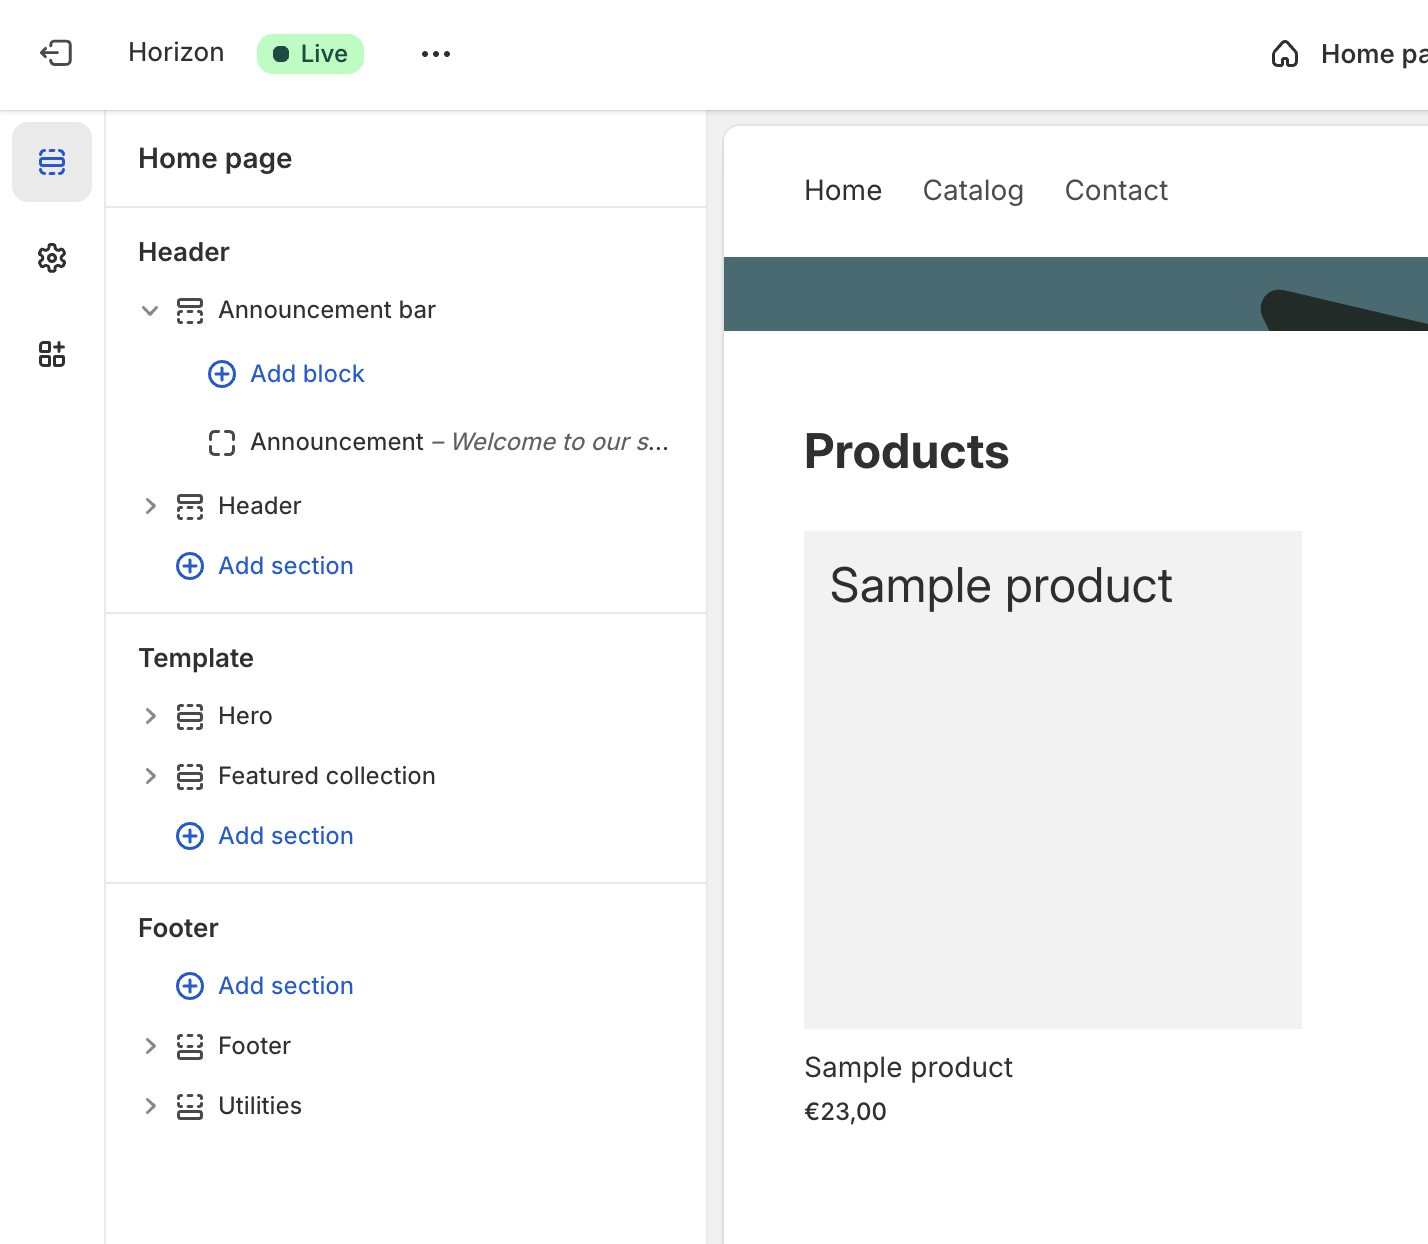This screenshot has width=1428, height=1244.
Task: Click the Live status badge
Action: pyautogui.click(x=310, y=53)
